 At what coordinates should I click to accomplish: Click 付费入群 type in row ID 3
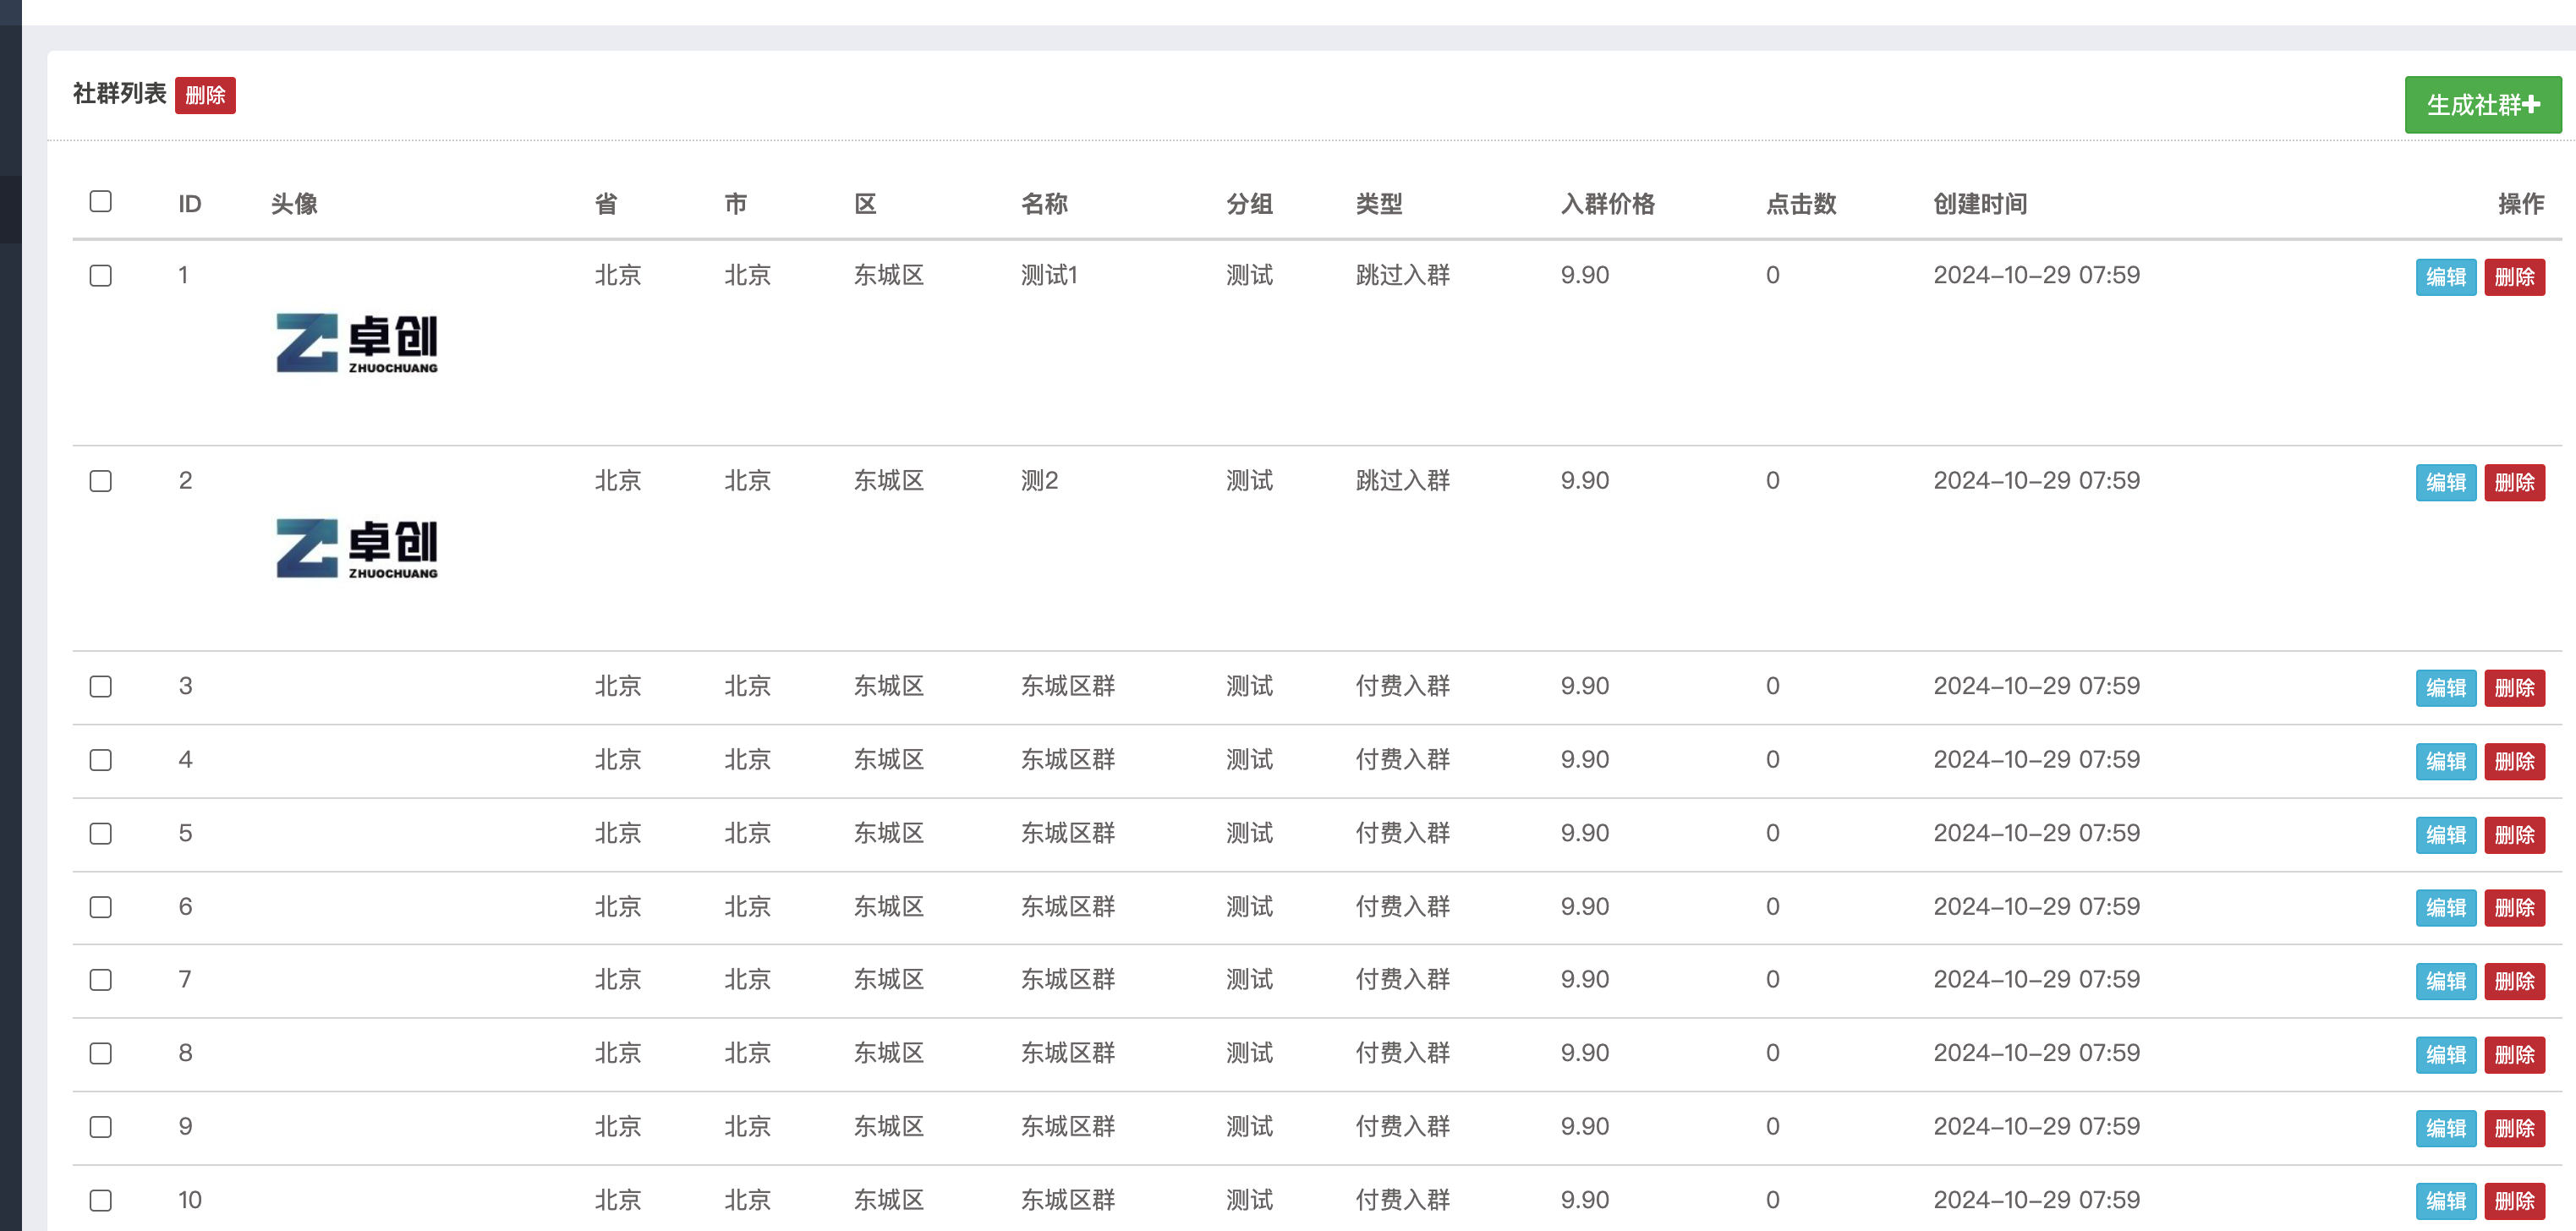1402,686
